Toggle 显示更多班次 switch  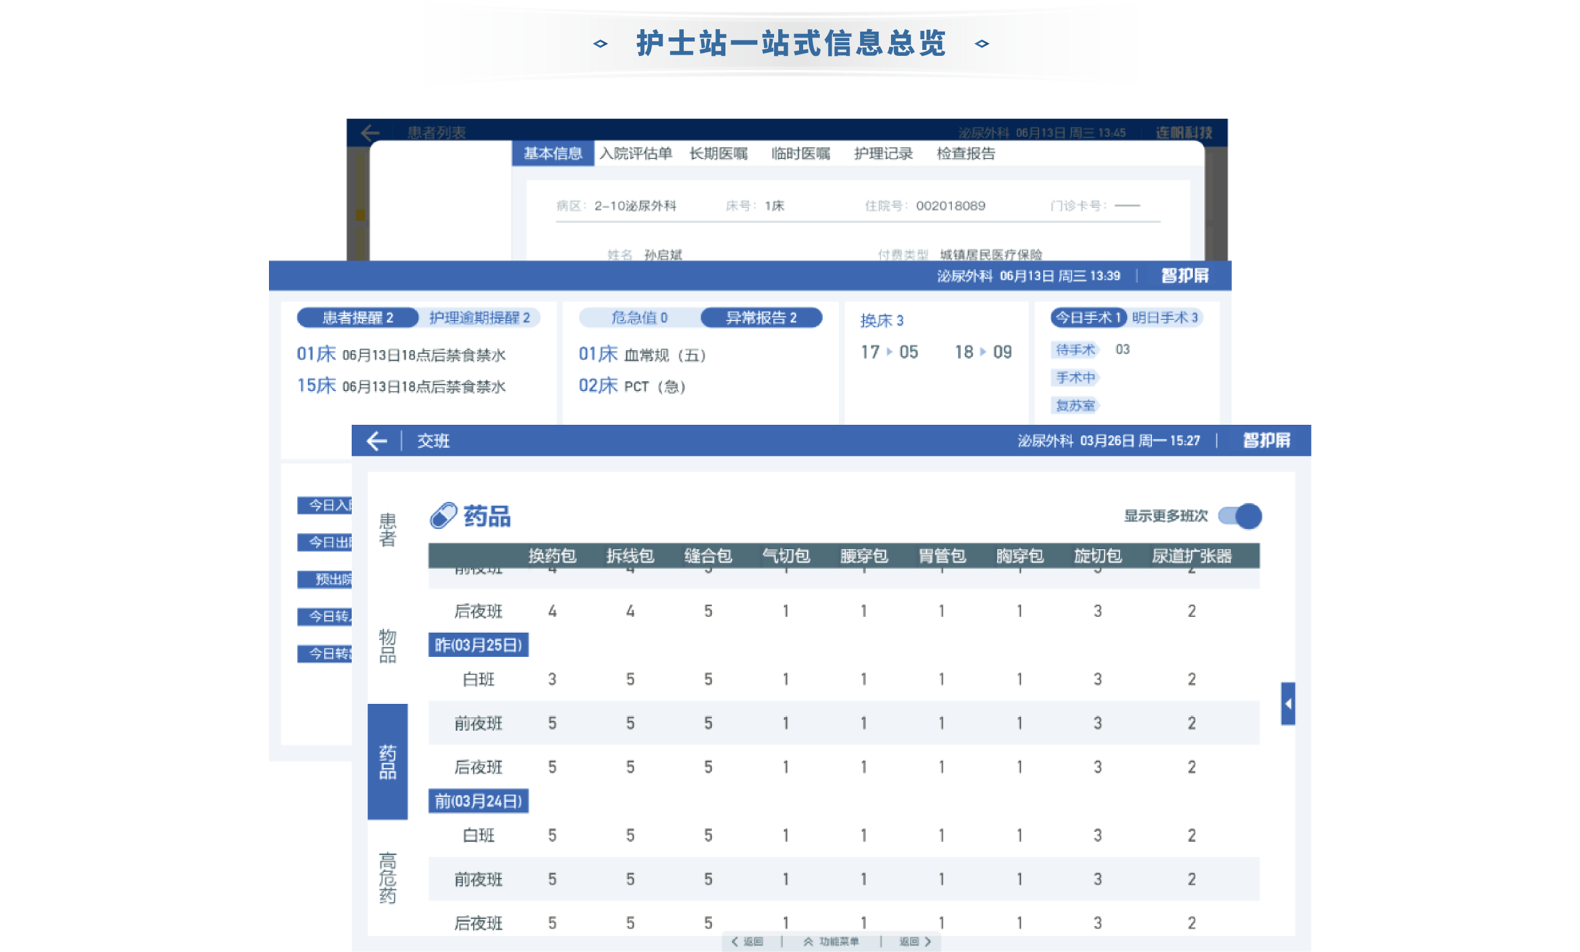pos(1240,516)
